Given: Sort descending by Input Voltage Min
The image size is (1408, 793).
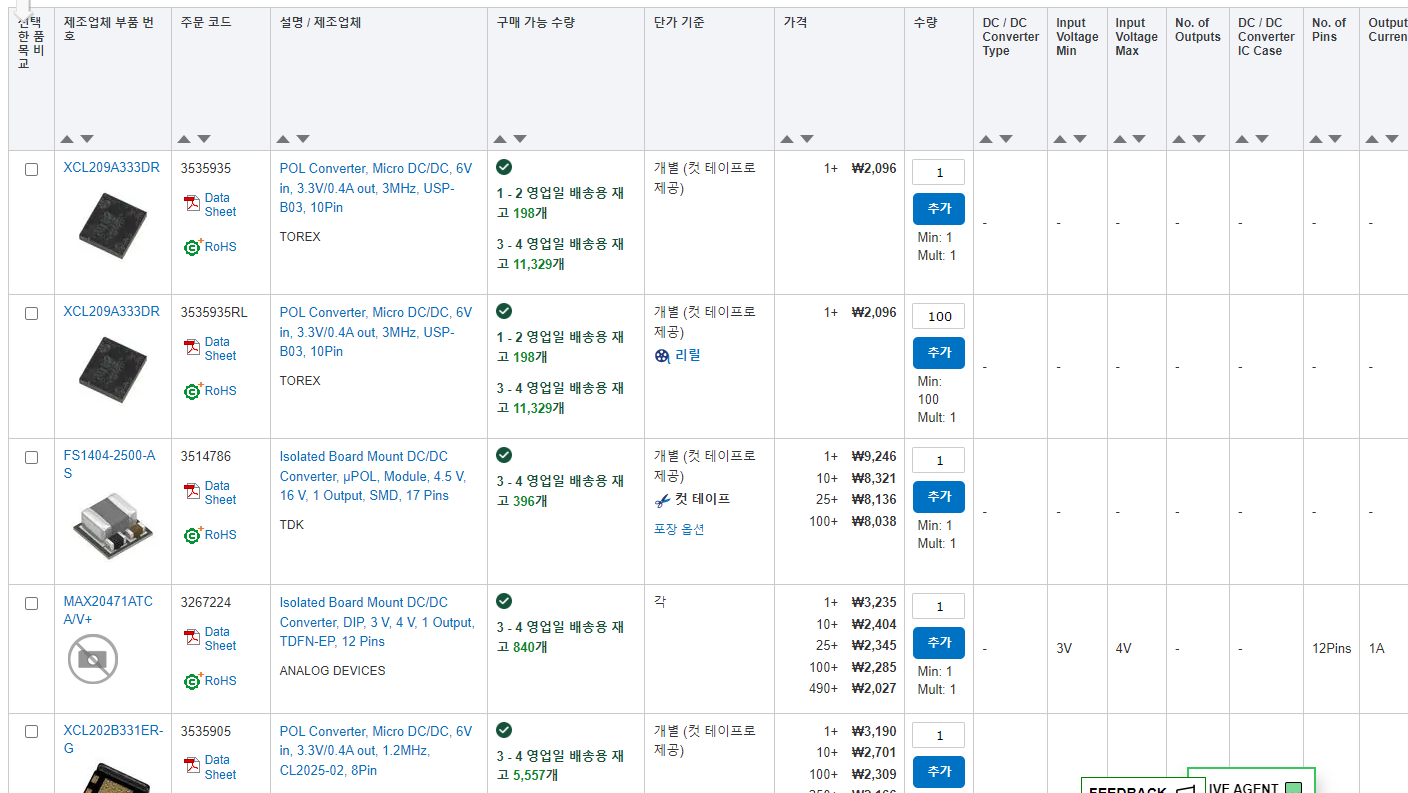Looking at the screenshot, I should [1080, 139].
